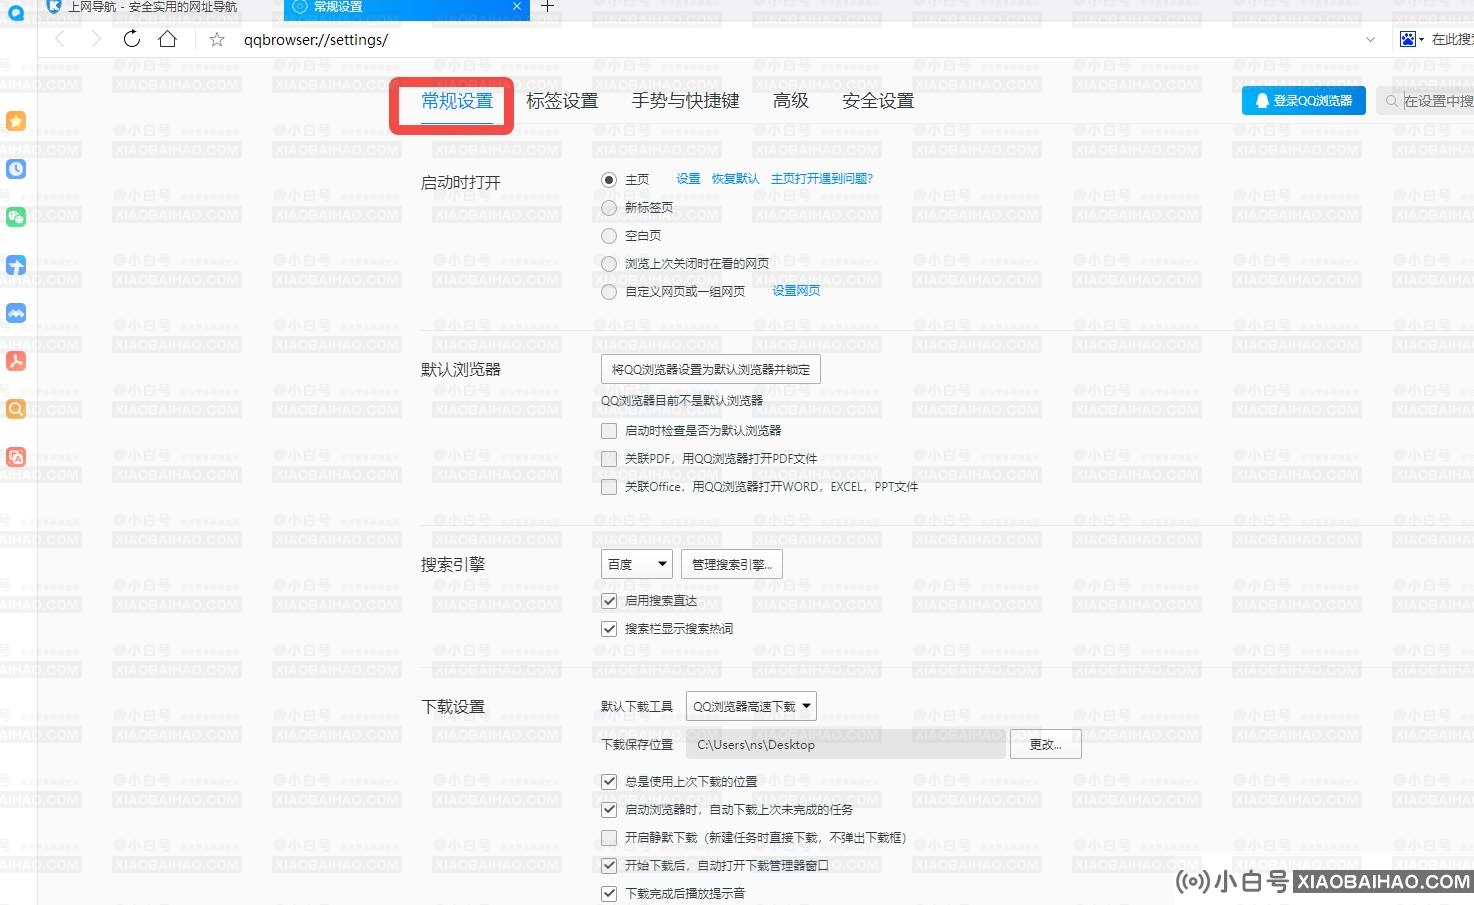Click the 恢复默认 link

[x=735, y=179]
